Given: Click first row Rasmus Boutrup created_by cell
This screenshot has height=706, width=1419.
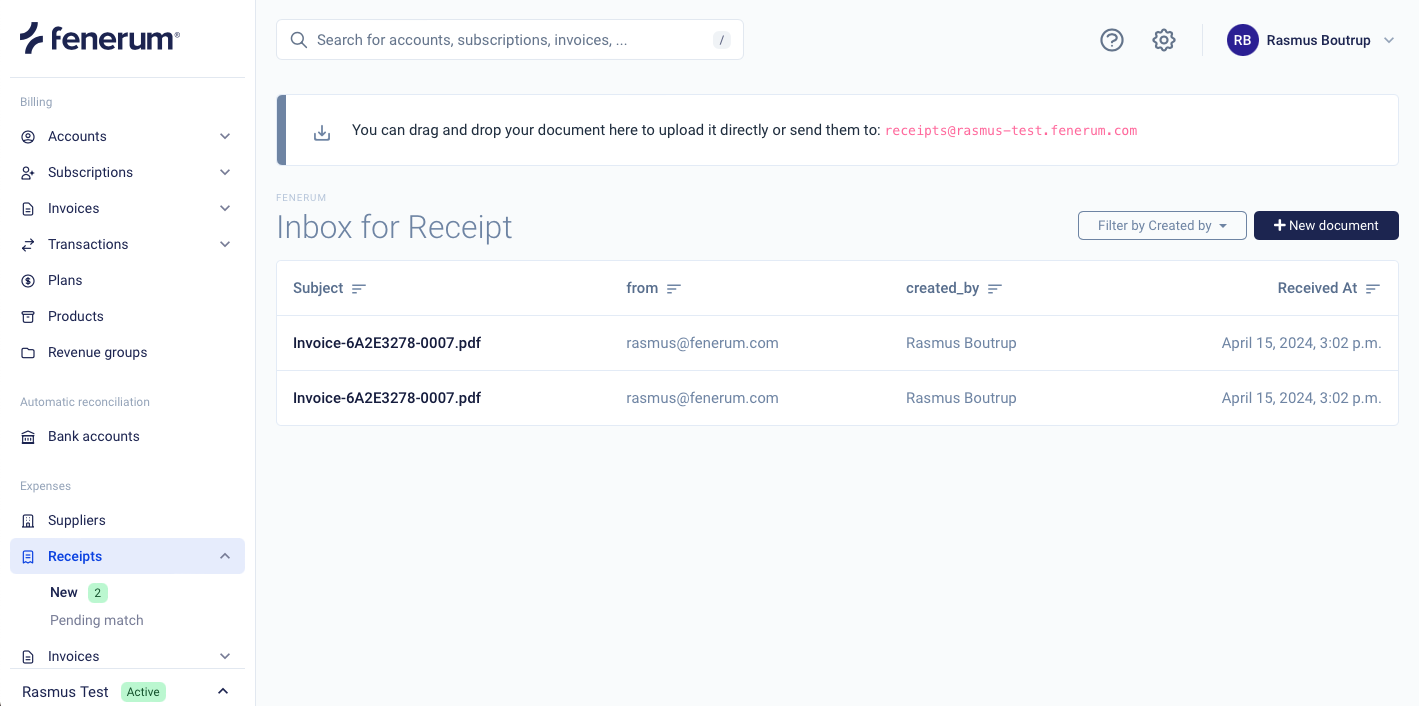Looking at the screenshot, I should 961,343.
